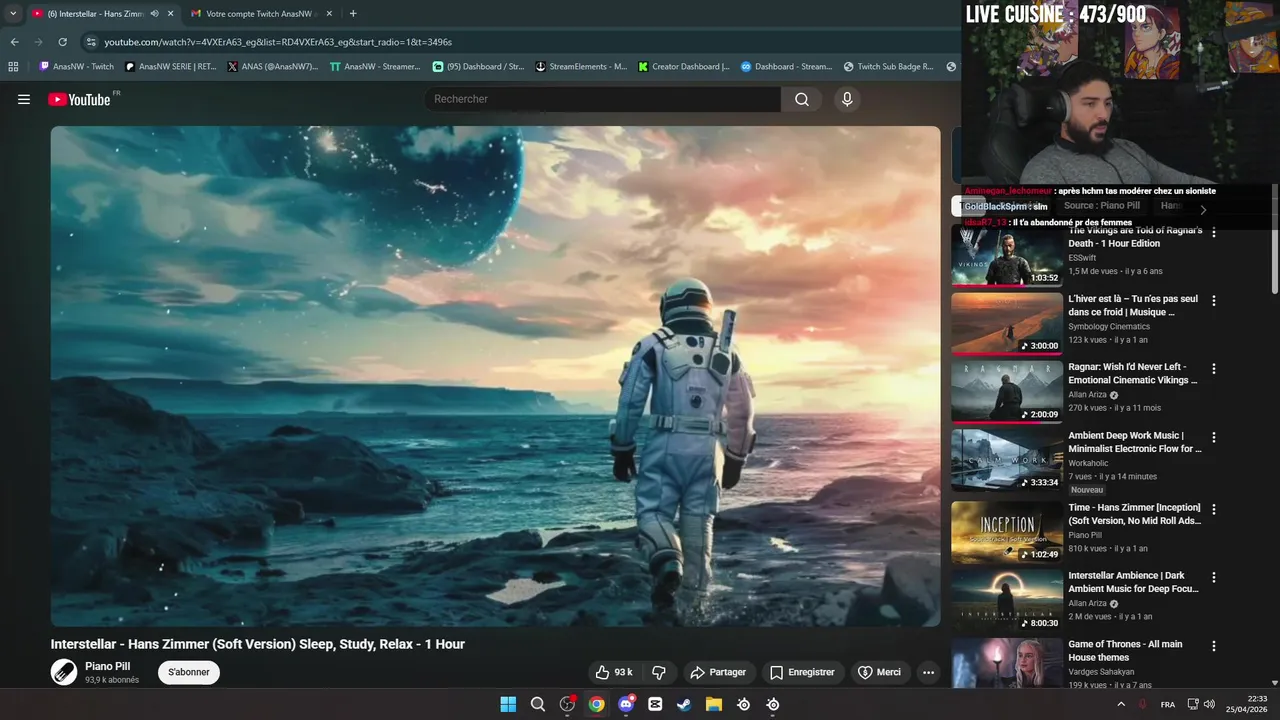The width and height of the screenshot is (1280, 720).
Task: Close the Interstellar YouTube tab
Action: pyautogui.click(x=171, y=14)
